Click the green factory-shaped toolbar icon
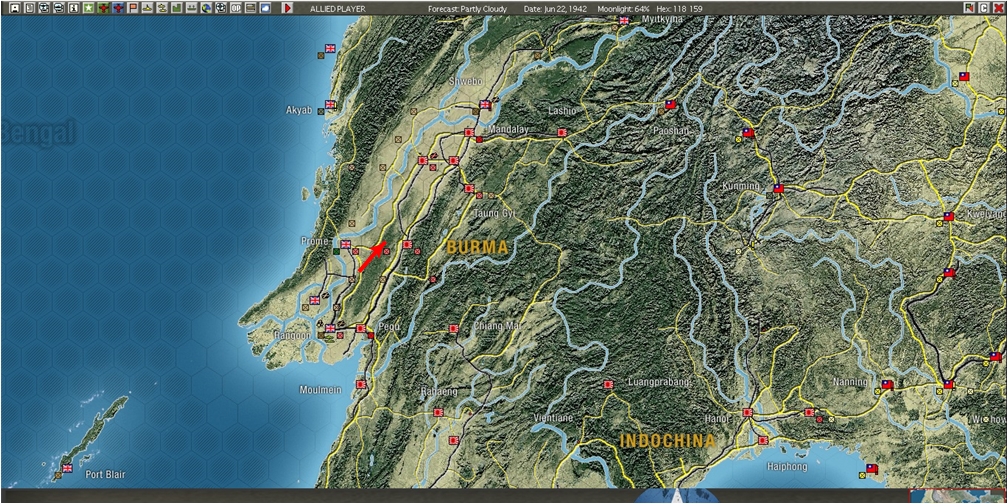1008x504 pixels. coord(177,8)
